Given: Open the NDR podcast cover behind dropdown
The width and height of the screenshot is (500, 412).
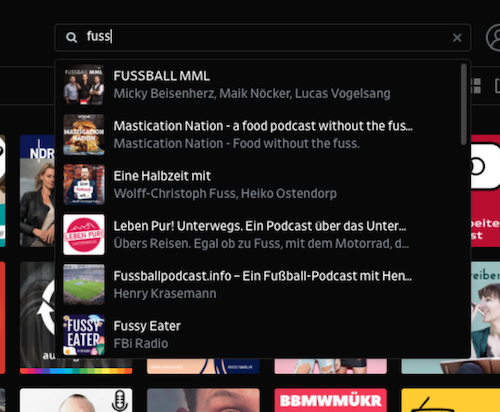Looking at the screenshot, I should (37, 191).
